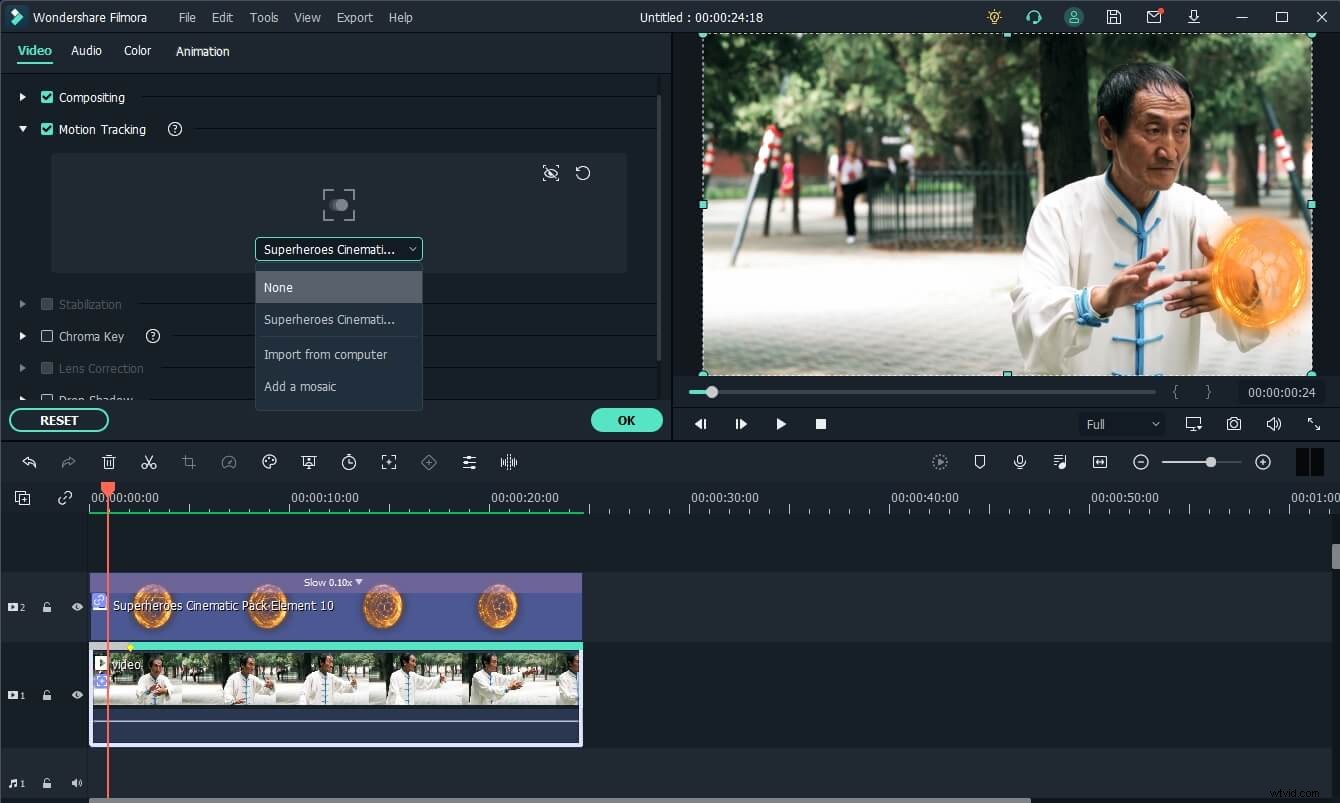
Task: Open the Full preview quality dropdown
Action: pos(1122,424)
